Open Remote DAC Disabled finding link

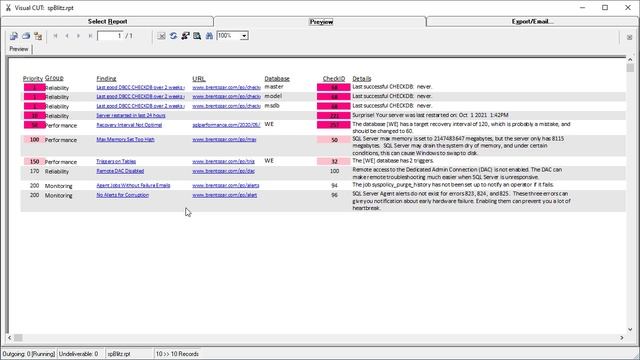pos(120,171)
